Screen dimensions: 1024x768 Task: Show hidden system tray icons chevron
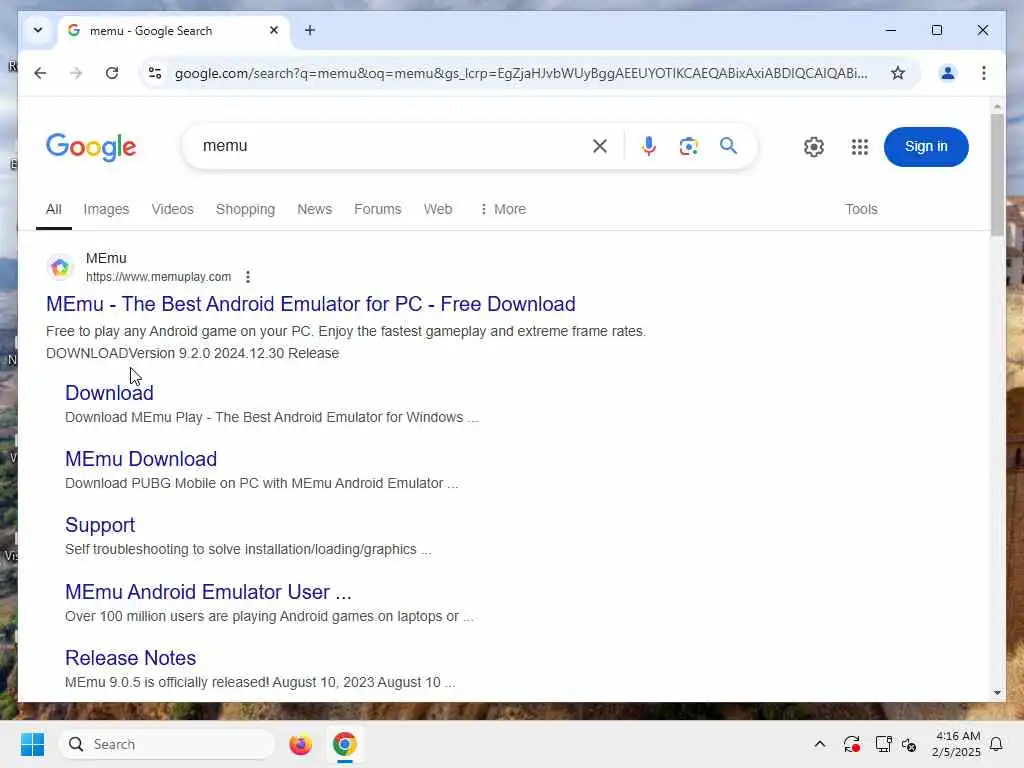pyautogui.click(x=820, y=744)
